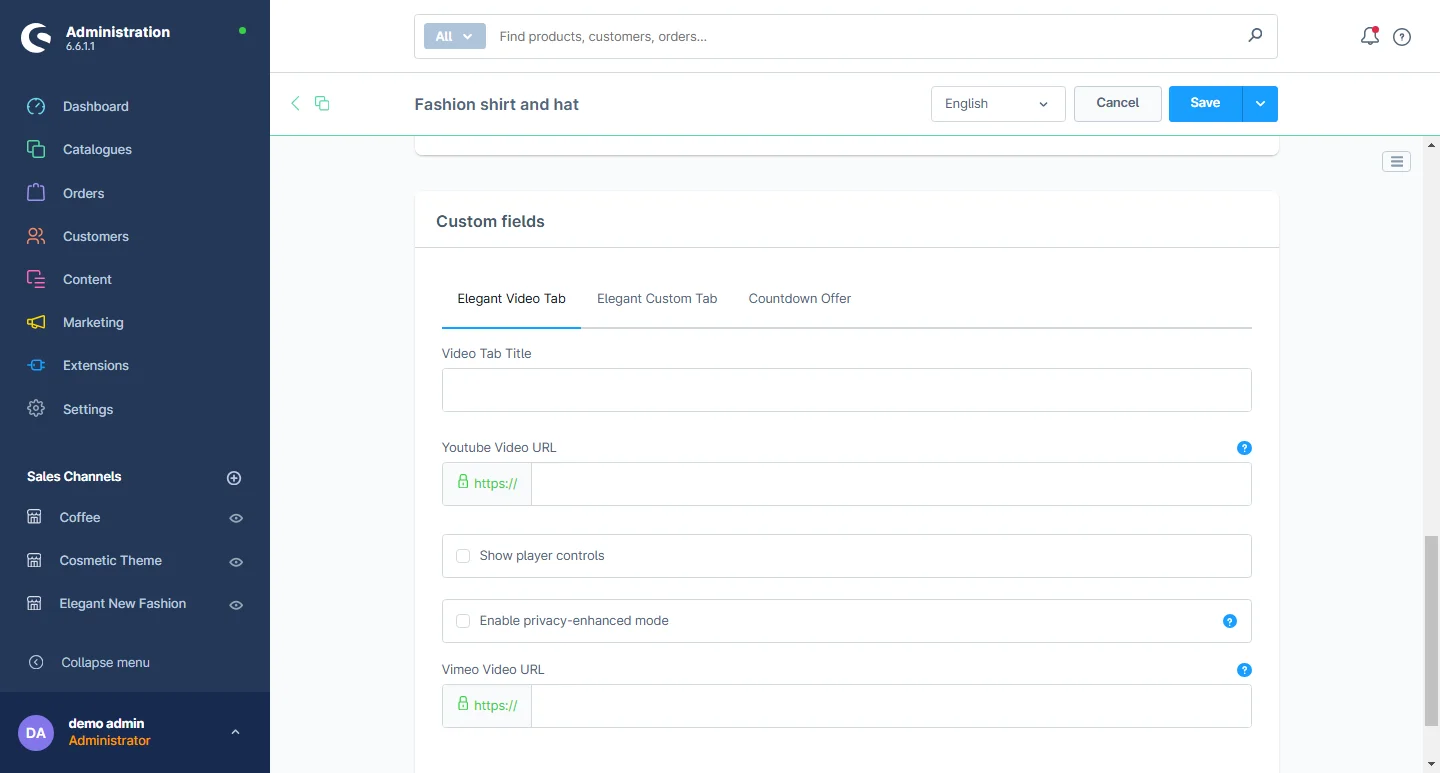Switch to Countdown Offer tab
1440x773 pixels.
click(799, 298)
